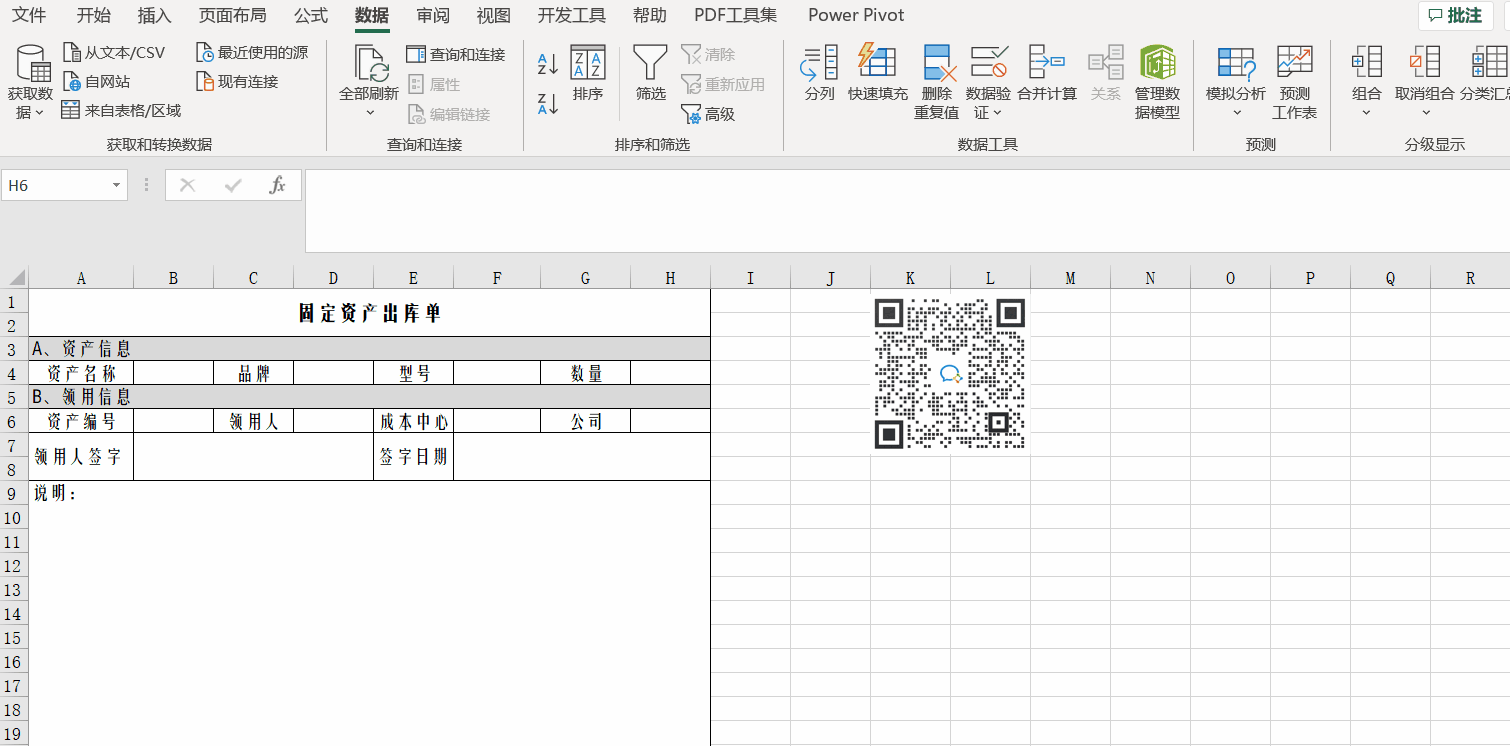
Task: Open the 文件 file tab
Action: tap(29, 15)
